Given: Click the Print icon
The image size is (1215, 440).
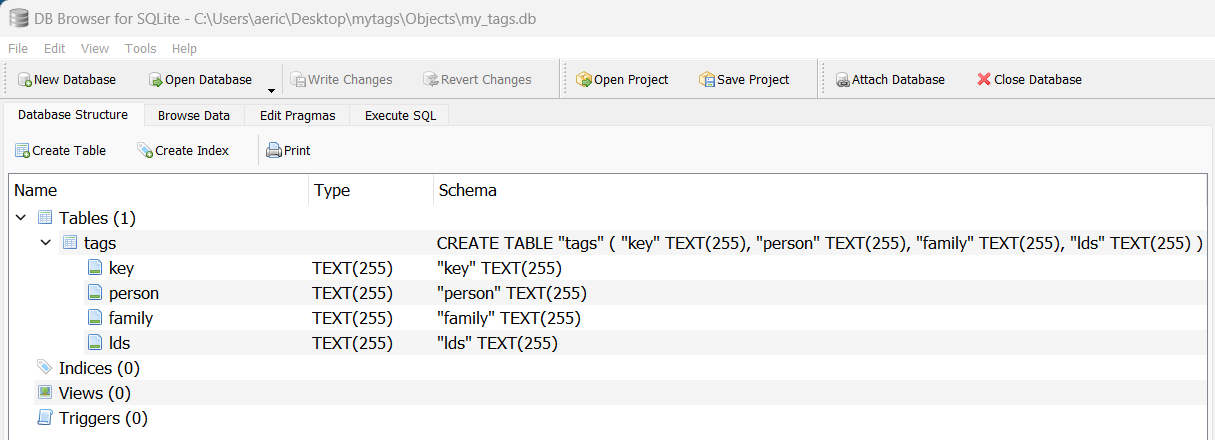Looking at the screenshot, I should tap(274, 151).
